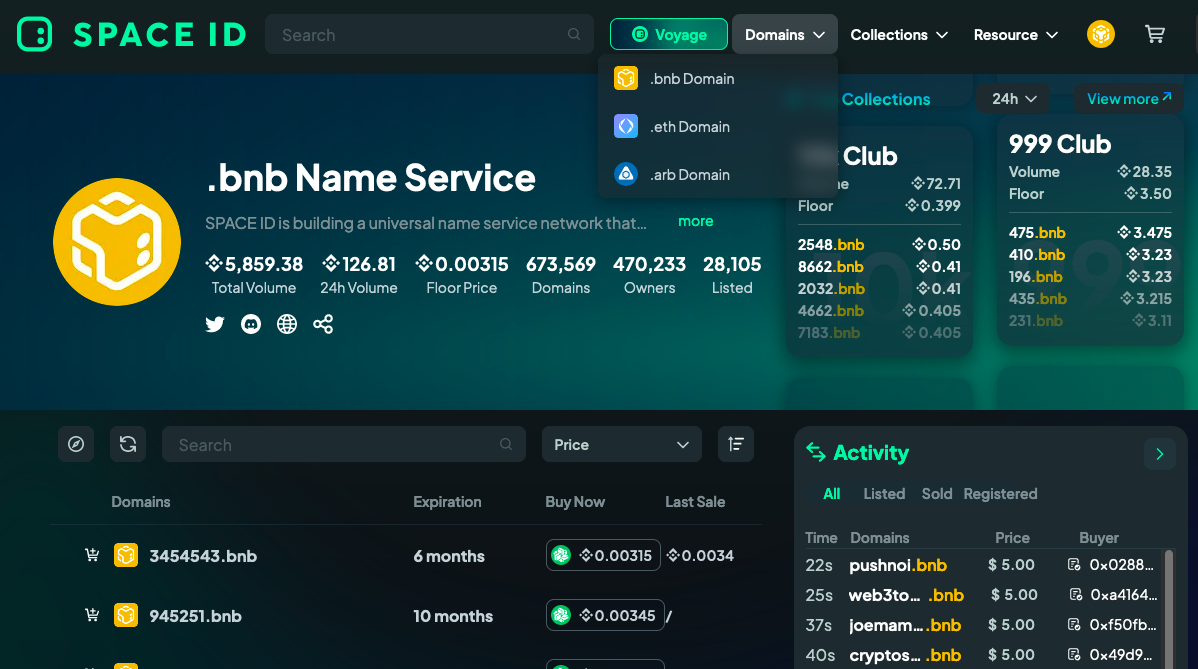The height and width of the screenshot is (669, 1198).
Task: Toggle the sort order icon
Action: 736,444
